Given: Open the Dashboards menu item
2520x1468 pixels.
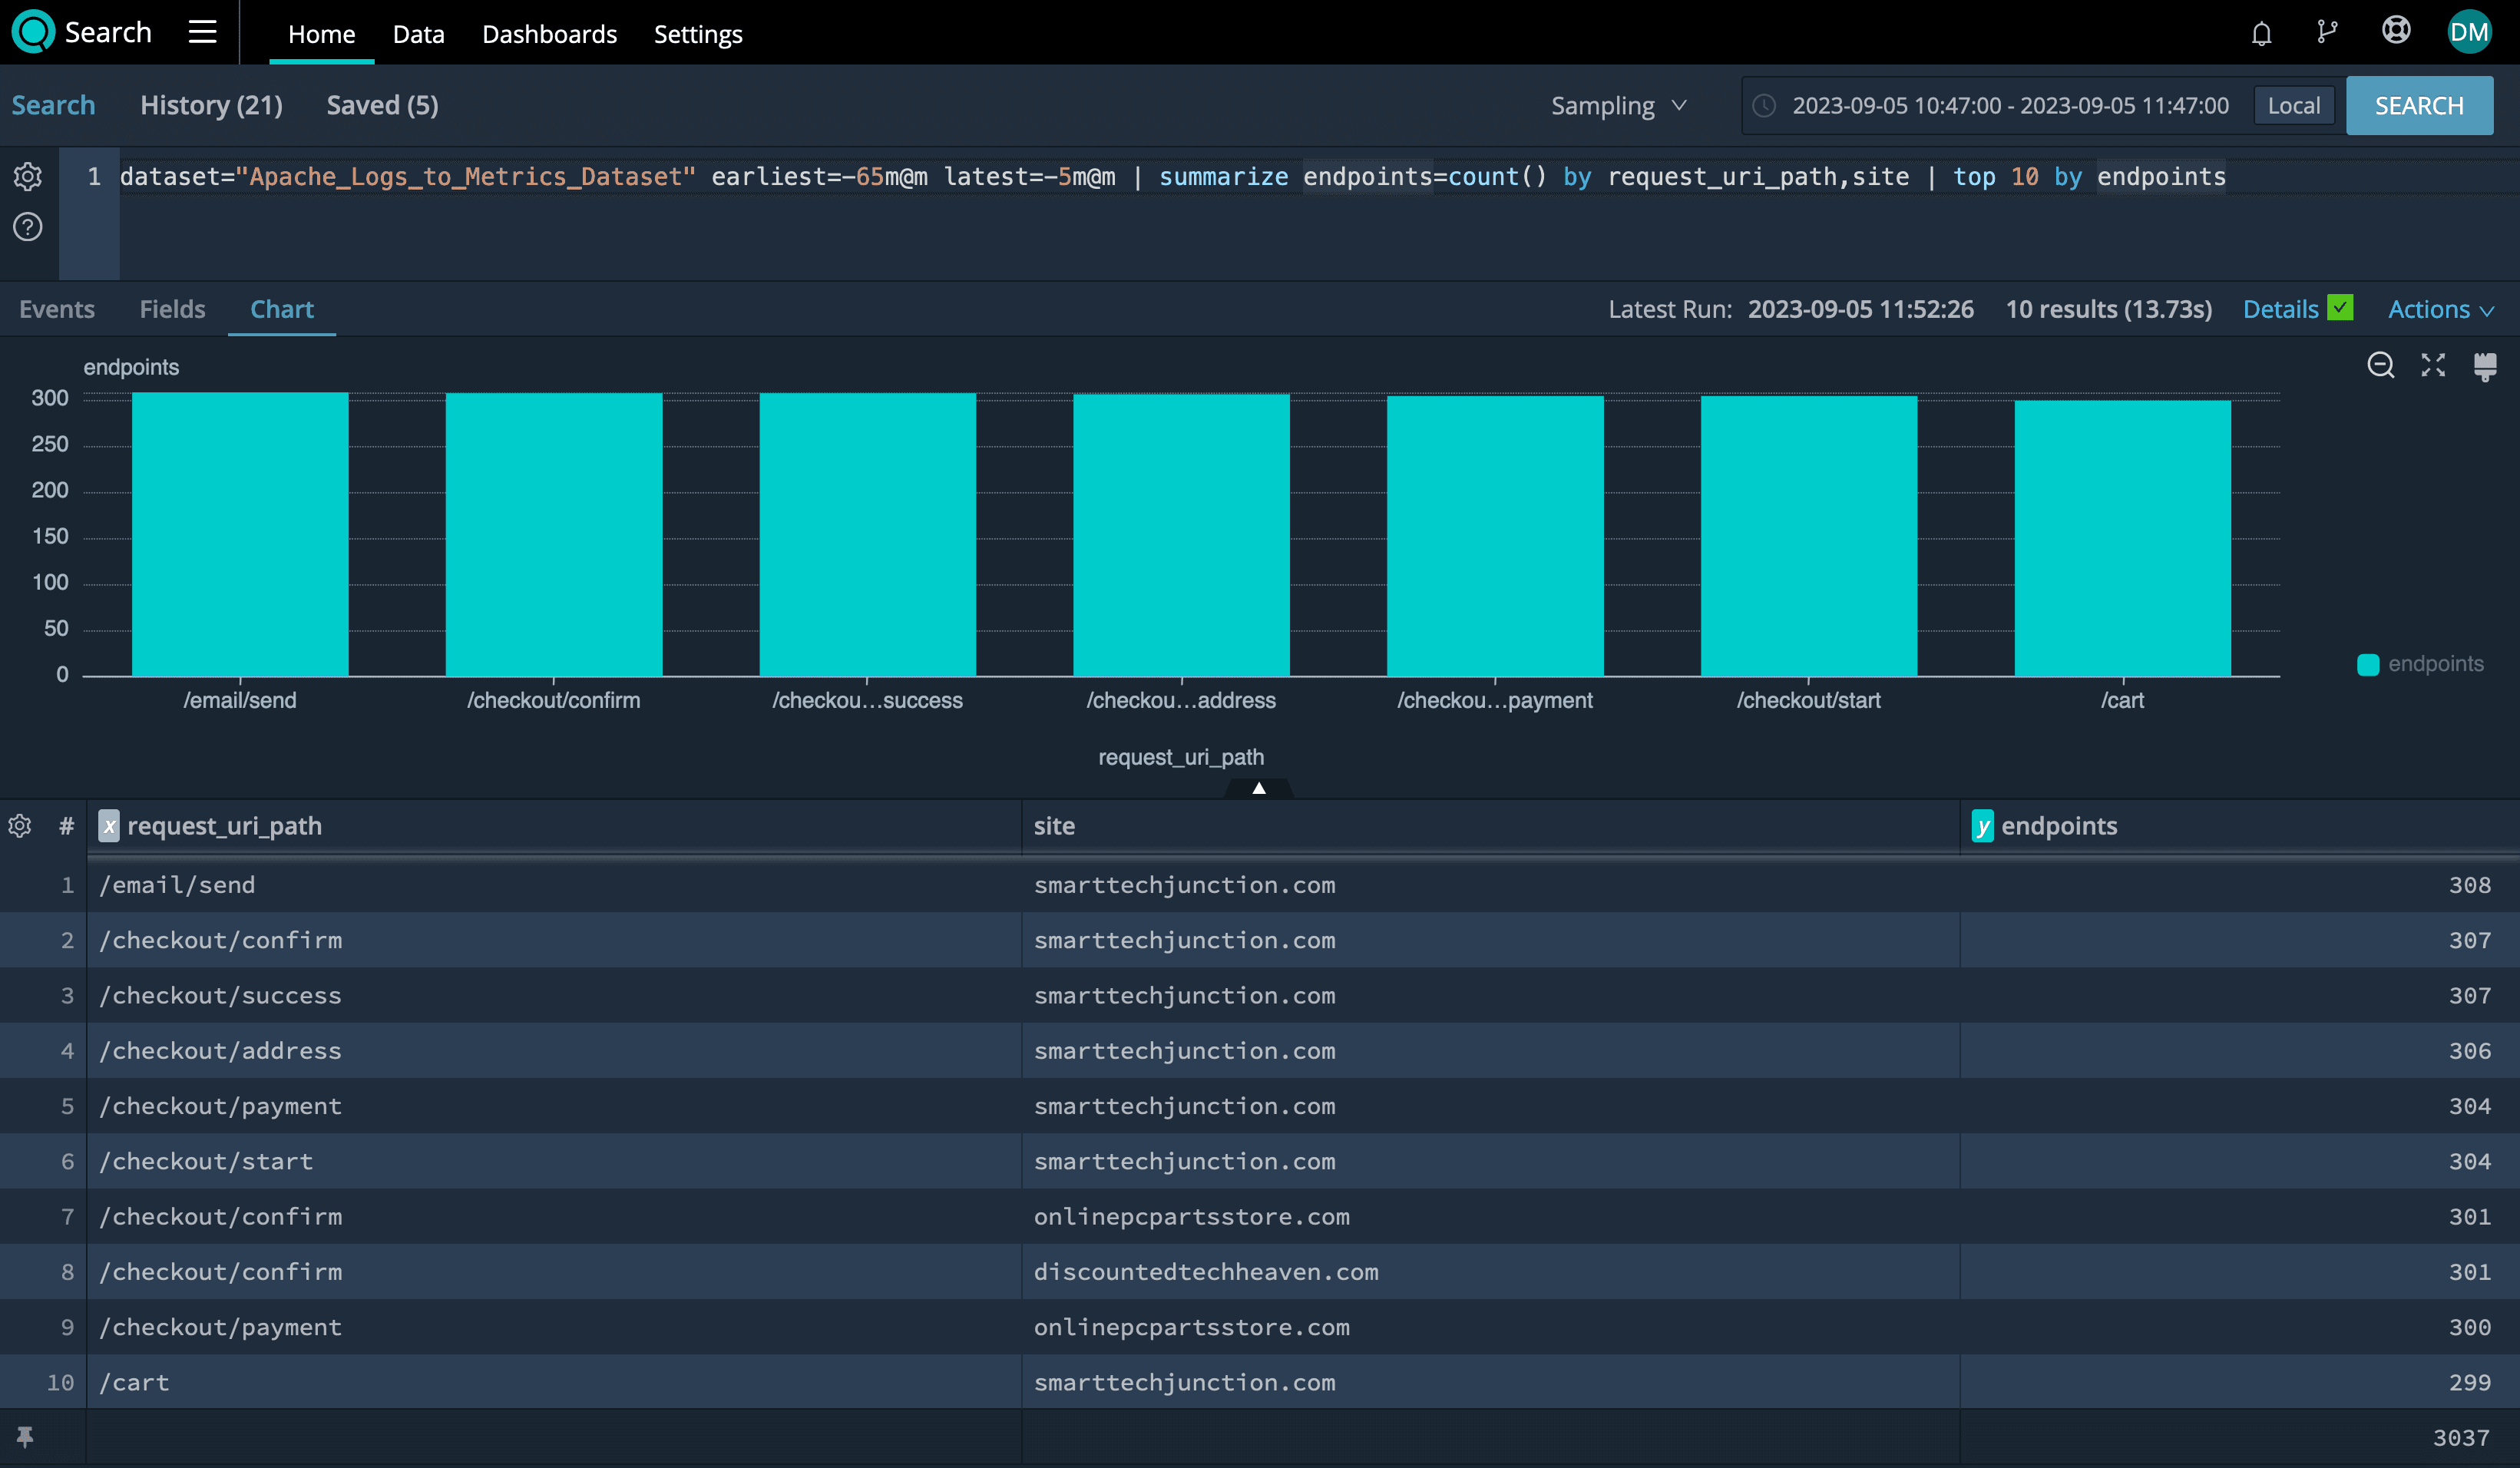Looking at the screenshot, I should point(549,34).
